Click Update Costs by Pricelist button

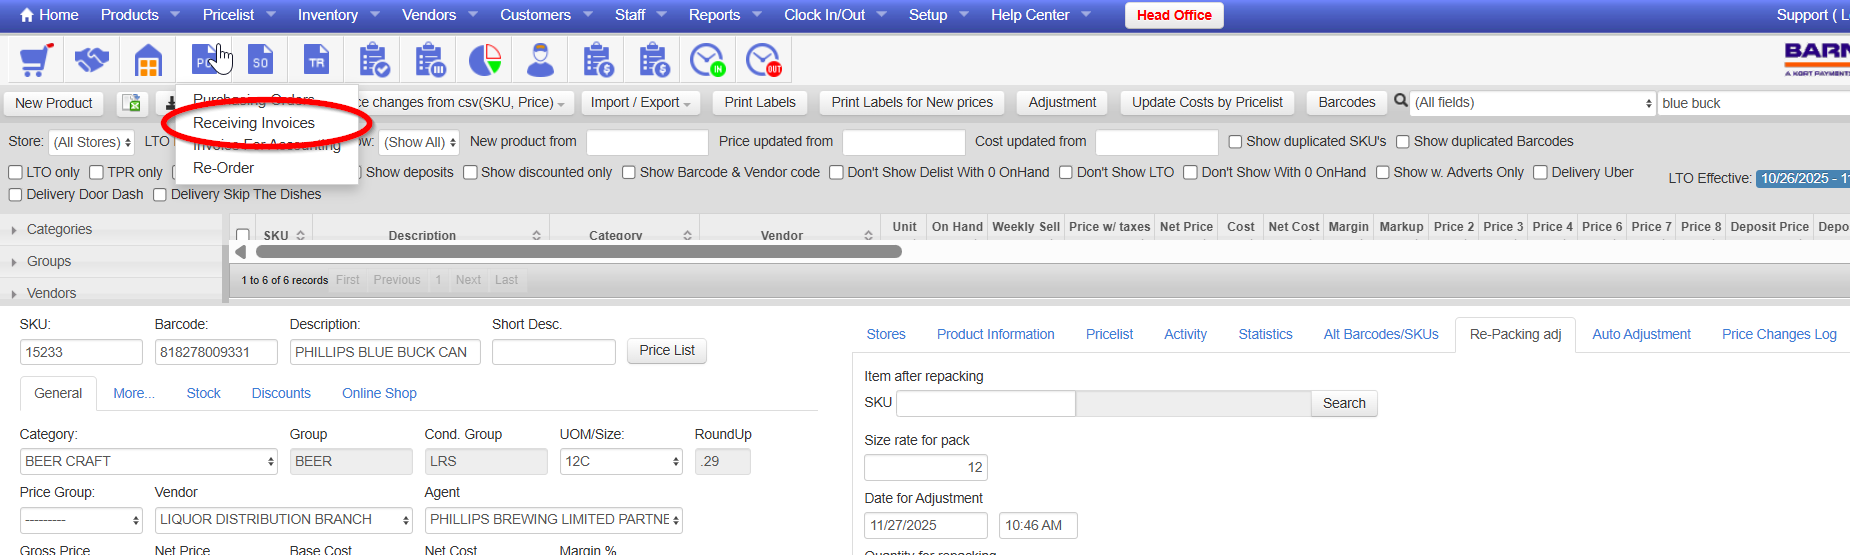(1207, 103)
